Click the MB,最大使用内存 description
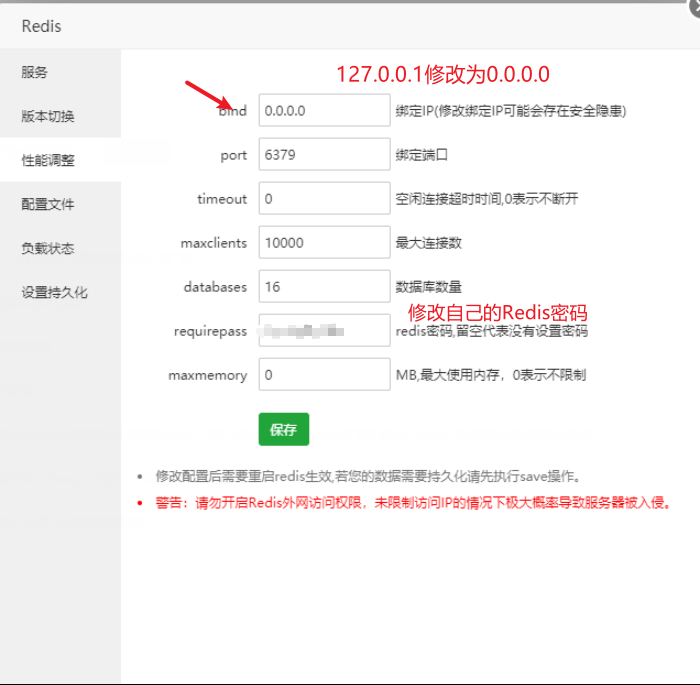The width and height of the screenshot is (700, 685). click(491, 375)
